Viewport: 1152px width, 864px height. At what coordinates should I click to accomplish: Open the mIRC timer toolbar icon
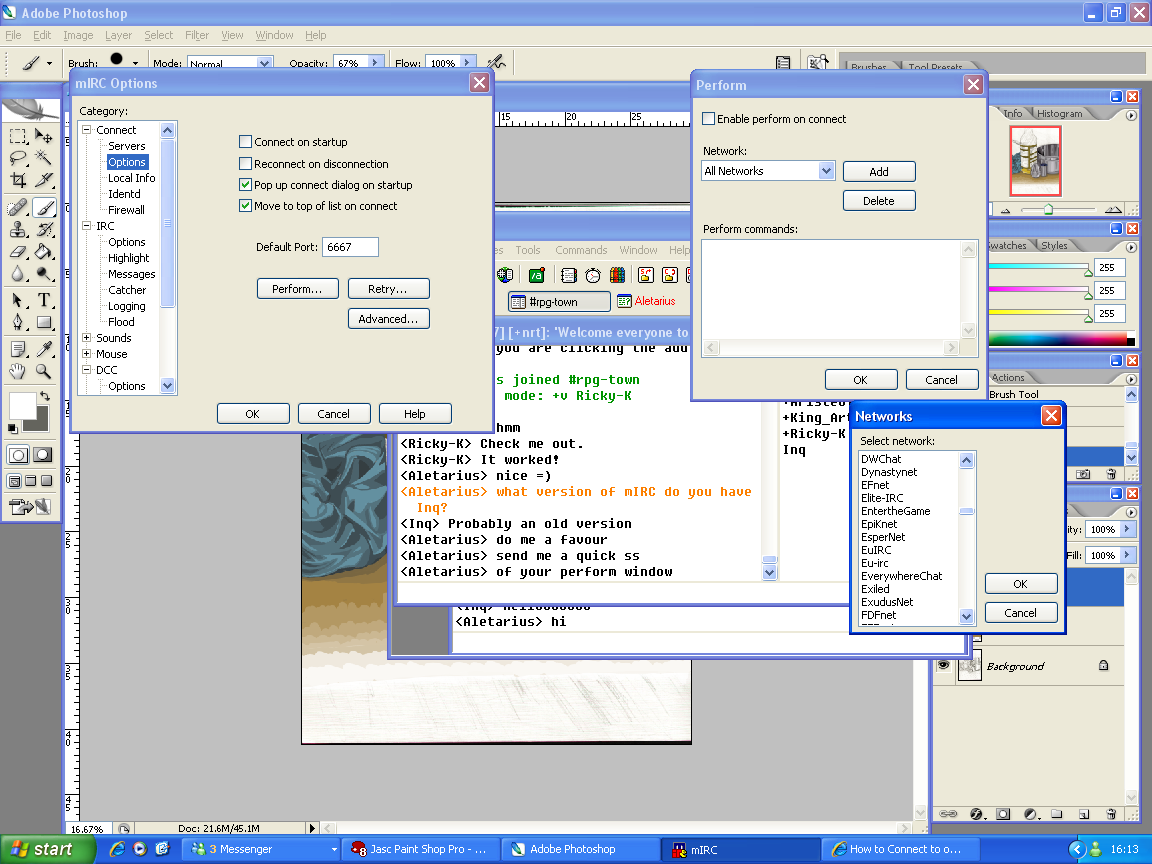593,276
